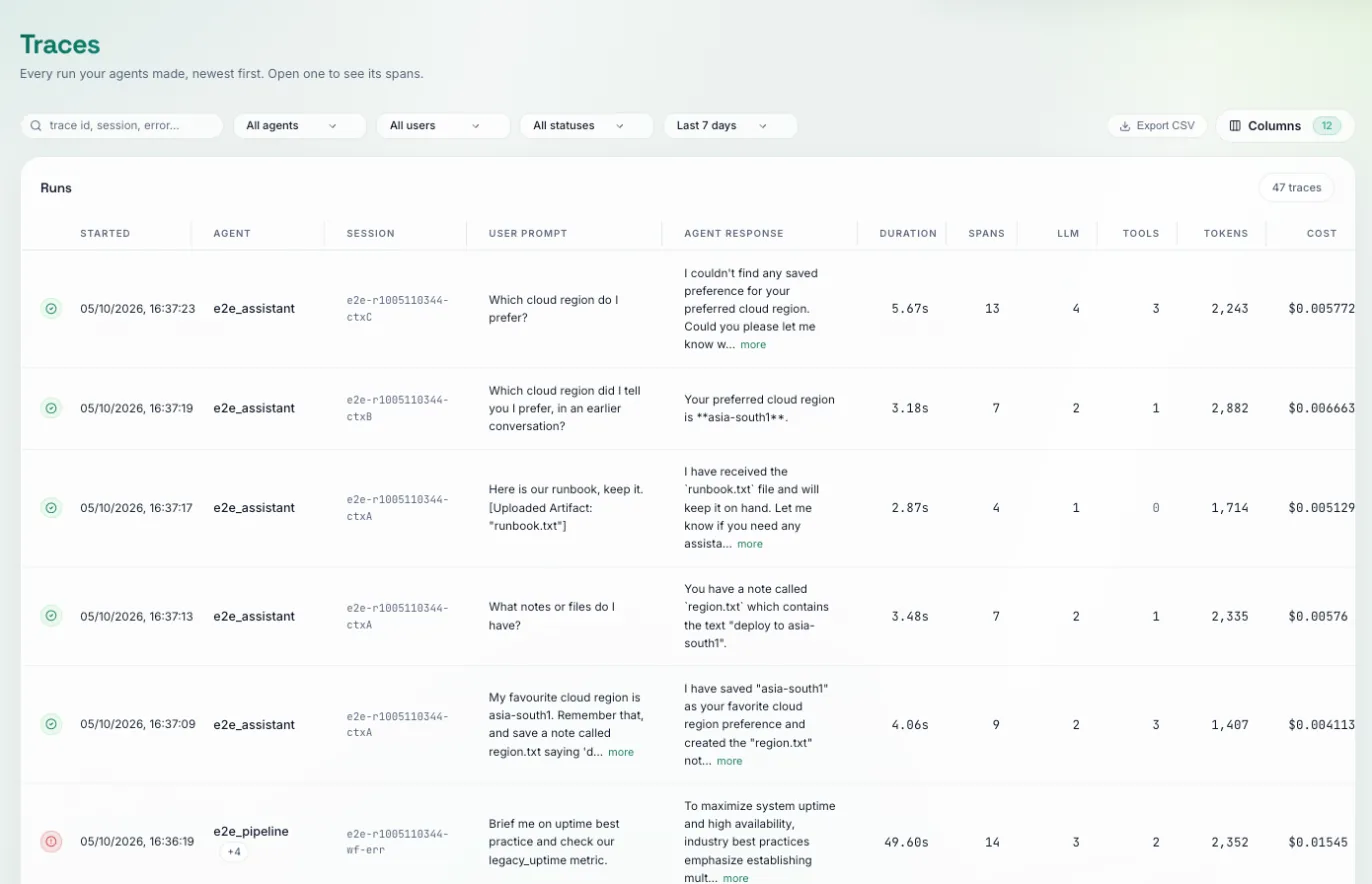Click the columns grid icon
Image resolution: width=1372 pixels, height=884 pixels.
[x=1235, y=126]
